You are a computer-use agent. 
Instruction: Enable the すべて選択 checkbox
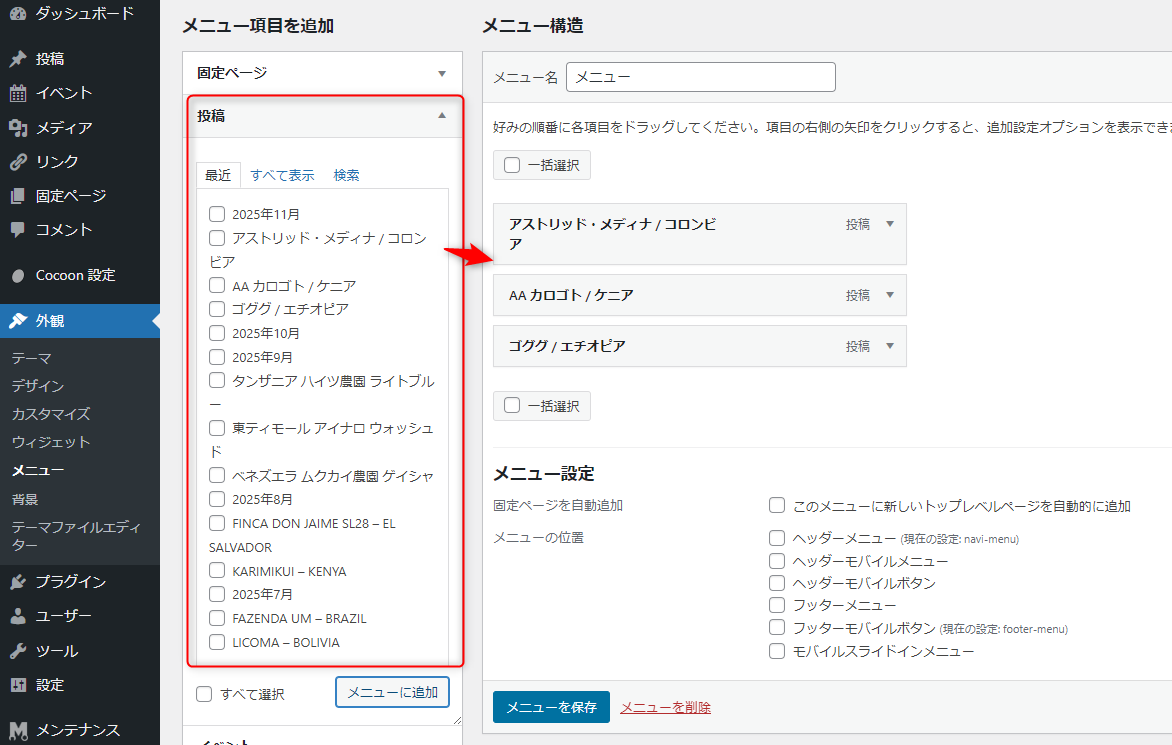[205, 694]
